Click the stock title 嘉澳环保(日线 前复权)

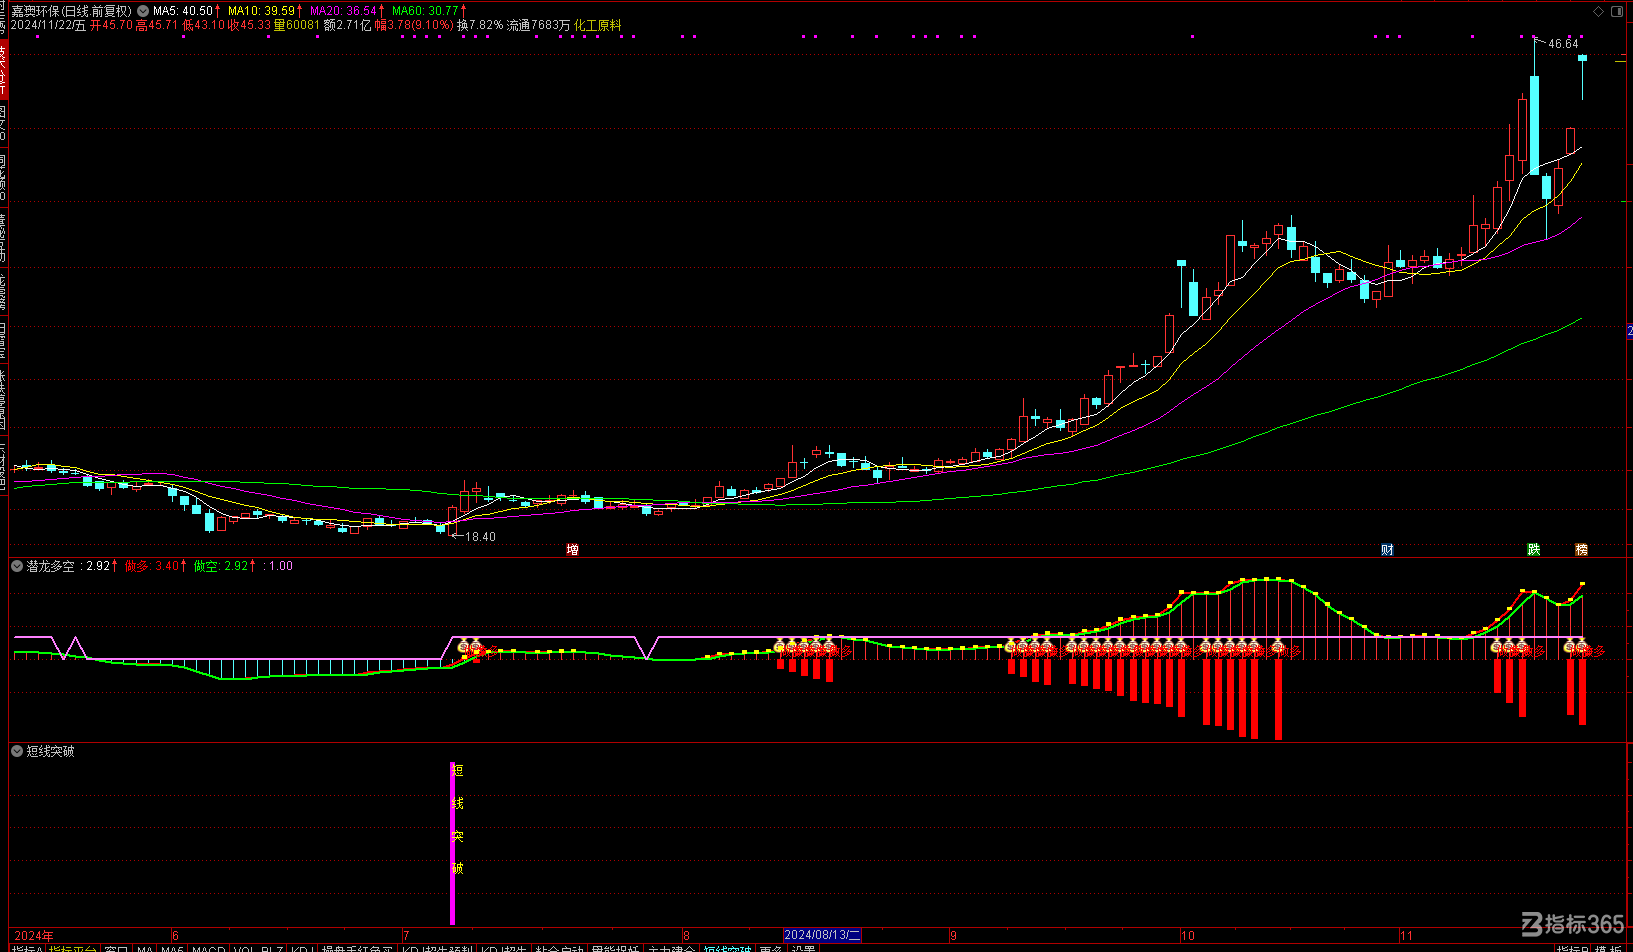coord(71,11)
